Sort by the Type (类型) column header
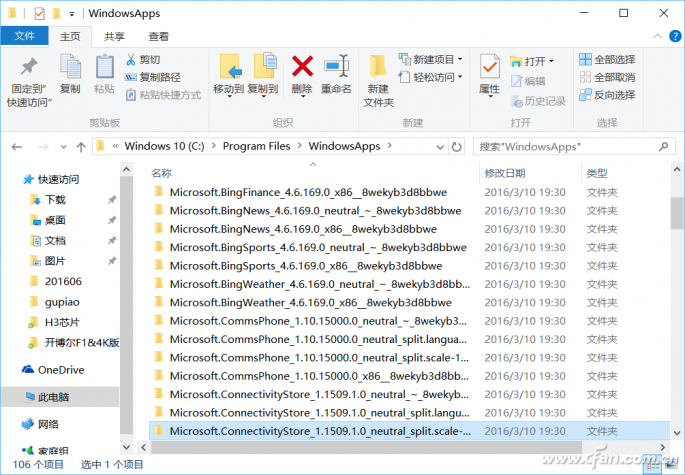This screenshot has width=685, height=475. [597, 173]
